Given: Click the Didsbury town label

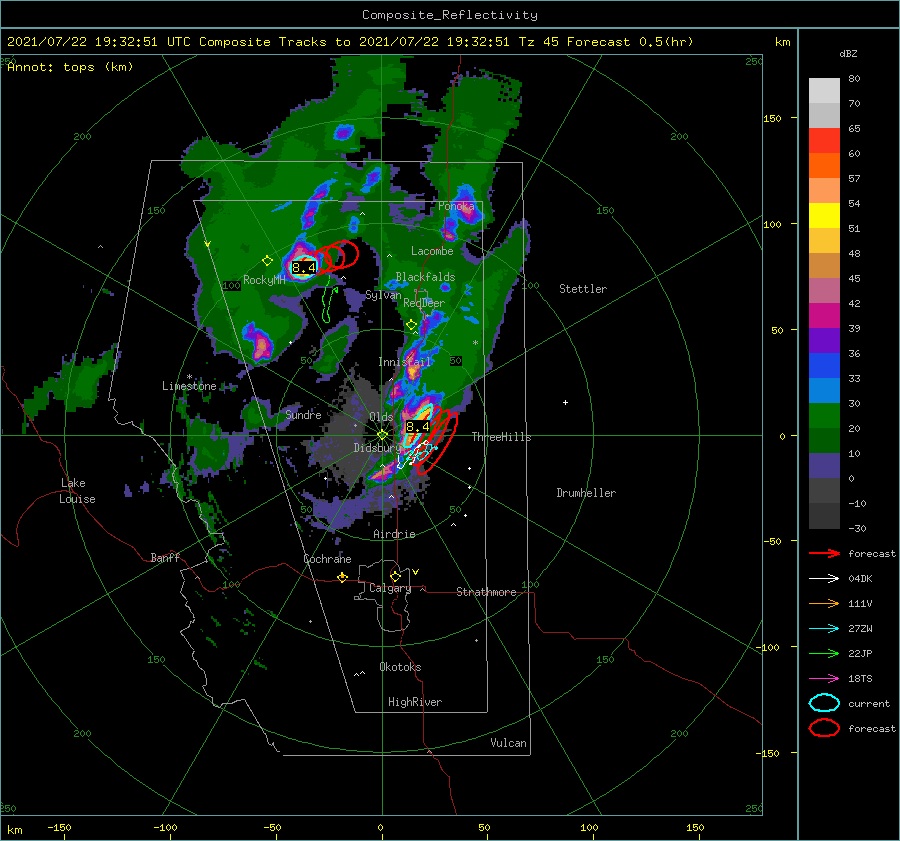Looking at the screenshot, I should pyautogui.click(x=377, y=448).
